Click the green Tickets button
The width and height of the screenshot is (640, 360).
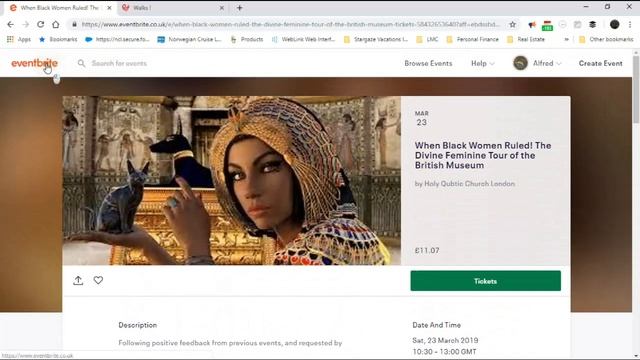pos(485,281)
